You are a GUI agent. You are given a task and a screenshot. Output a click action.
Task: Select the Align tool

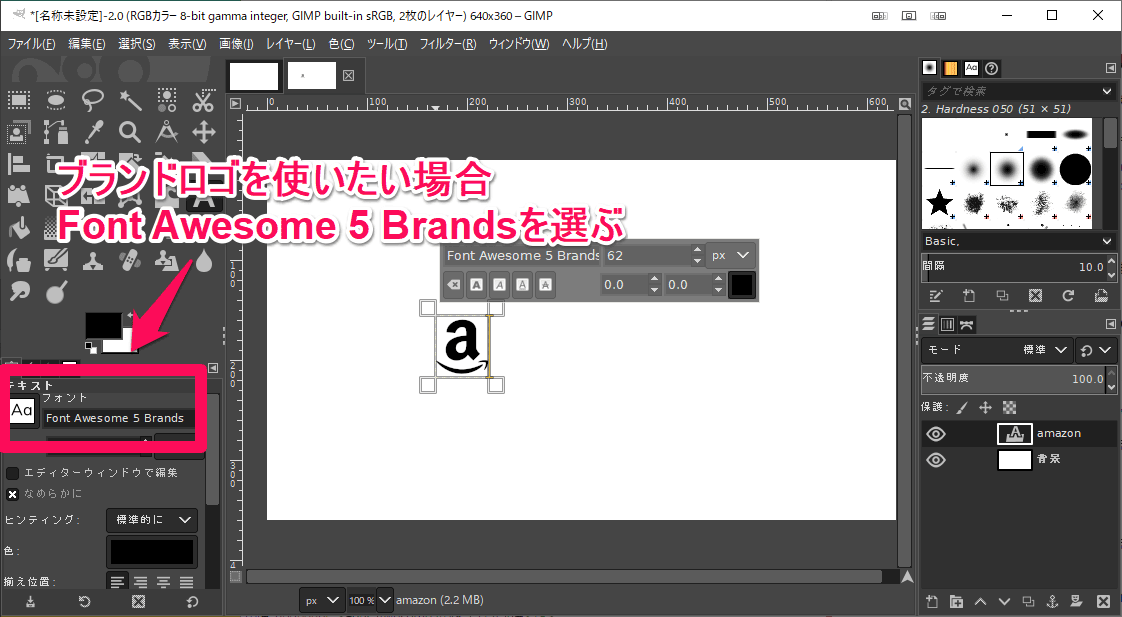pyautogui.click(x=19, y=164)
